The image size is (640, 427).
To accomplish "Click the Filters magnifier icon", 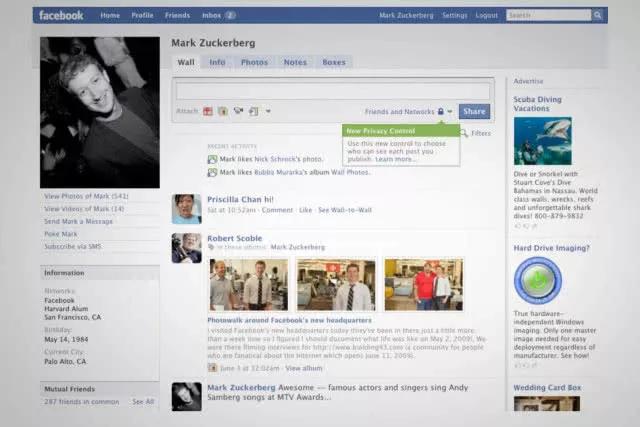I will point(464,133).
